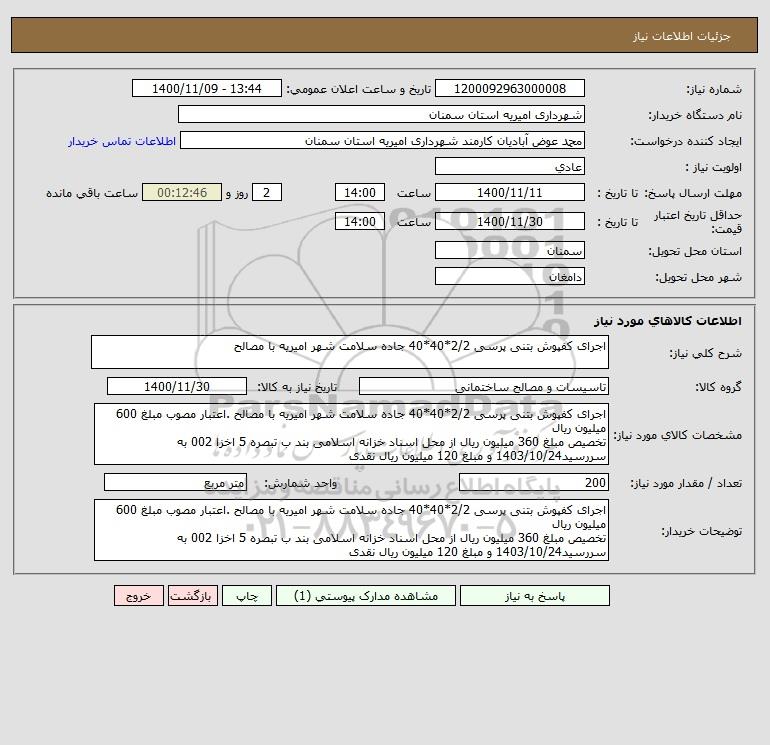
Task: Click the اطلاعات کالاهای مورد نیاز section heading
Action: tap(668, 321)
